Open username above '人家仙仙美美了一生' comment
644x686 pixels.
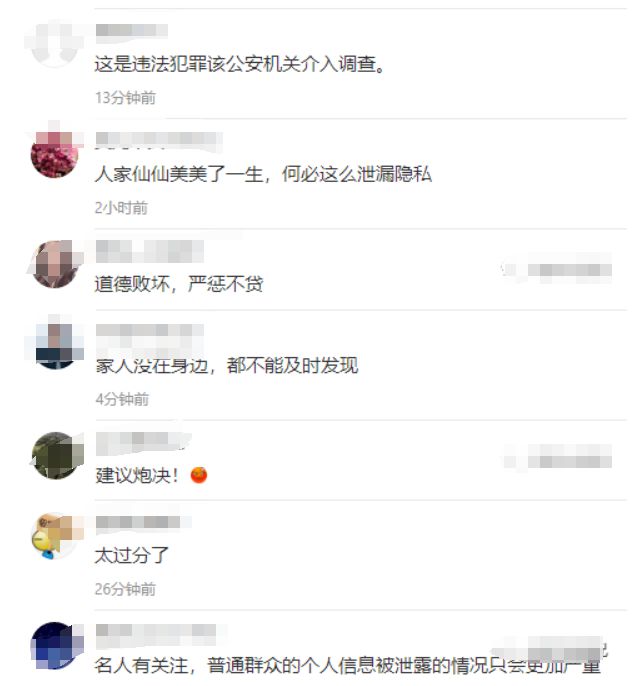coord(159,140)
